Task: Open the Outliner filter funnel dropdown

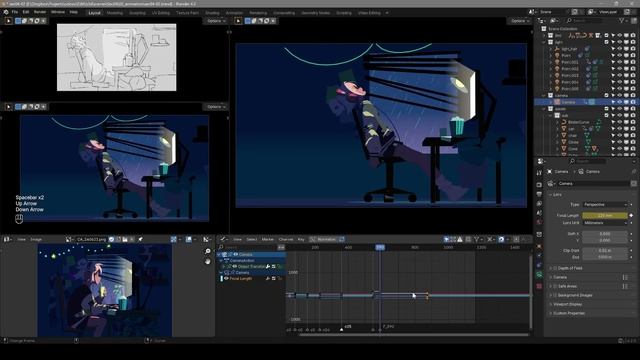Action: [623, 20]
